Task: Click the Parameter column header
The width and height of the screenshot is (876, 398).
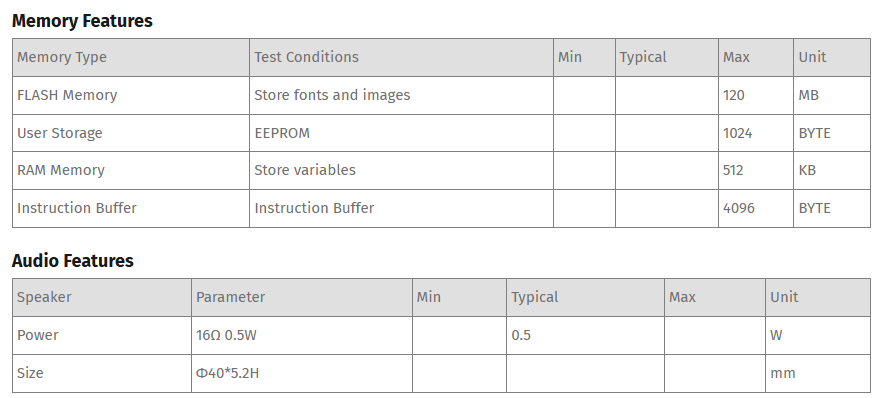Action: point(302,297)
